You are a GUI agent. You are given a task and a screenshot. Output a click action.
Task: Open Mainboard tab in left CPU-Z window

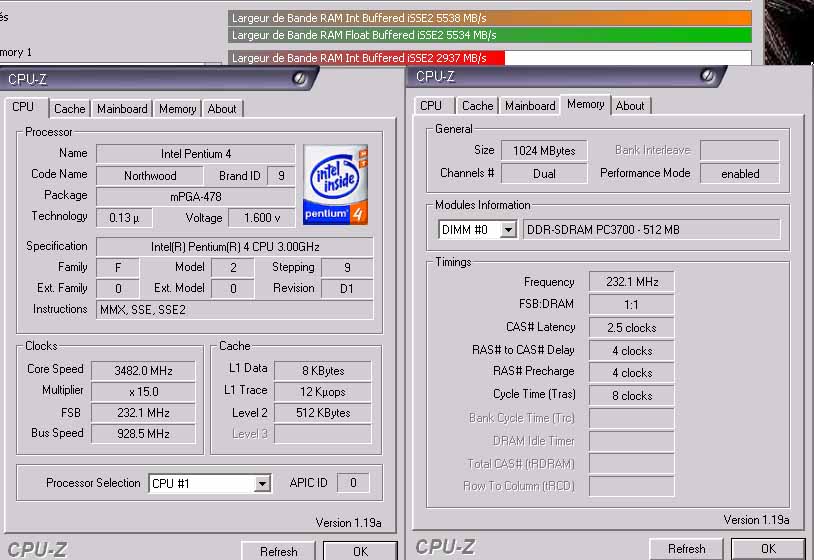click(122, 108)
